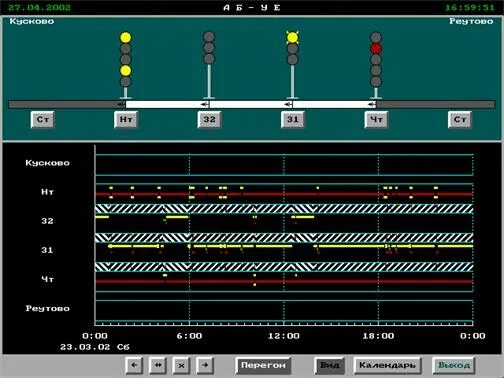
Task: Open the Календарь button
Action: (387, 366)
